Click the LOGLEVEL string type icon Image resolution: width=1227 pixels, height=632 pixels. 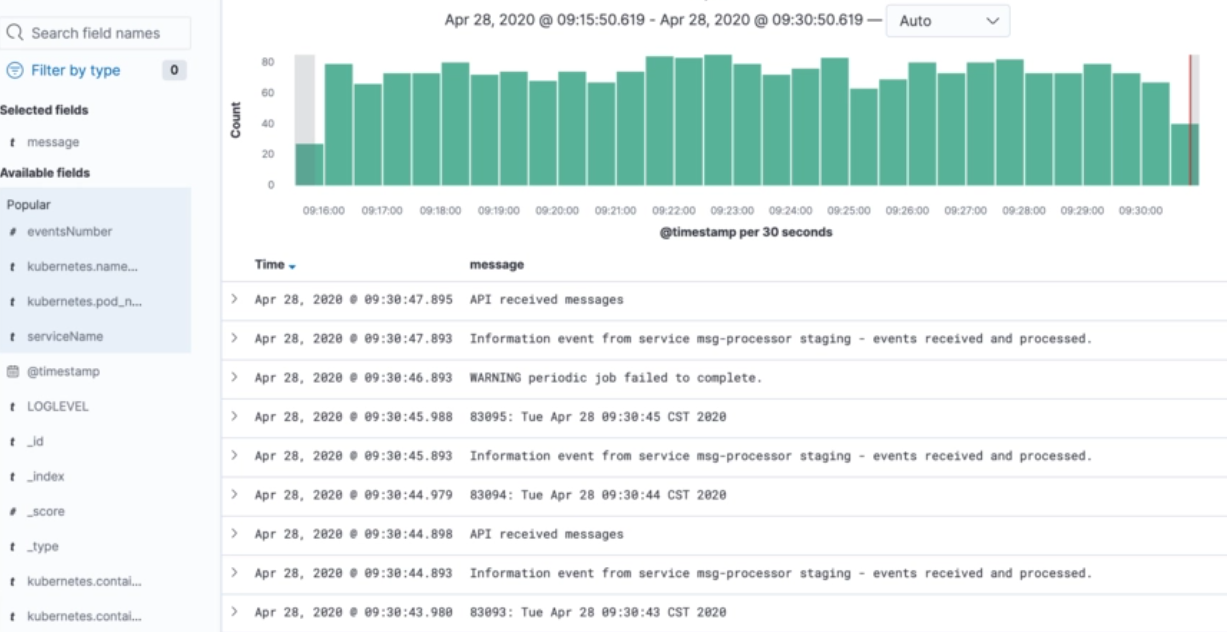pyautogui.click(x=12, y=407)
